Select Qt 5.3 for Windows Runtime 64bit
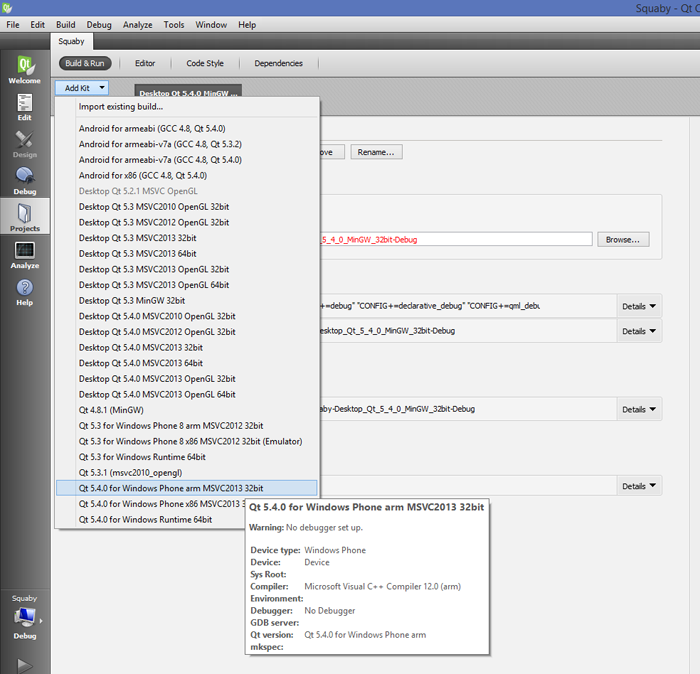Screen dimensions: 700x674 click(x=188, y=457)
